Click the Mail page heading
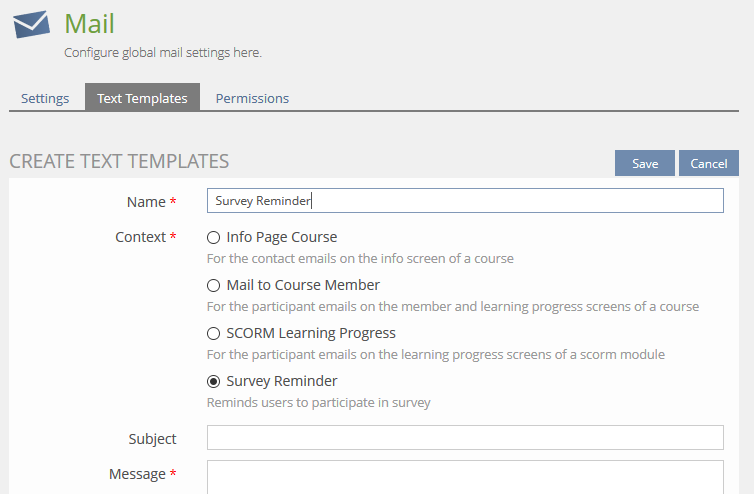The image size is (754, 494). click(x=89, y=22)
